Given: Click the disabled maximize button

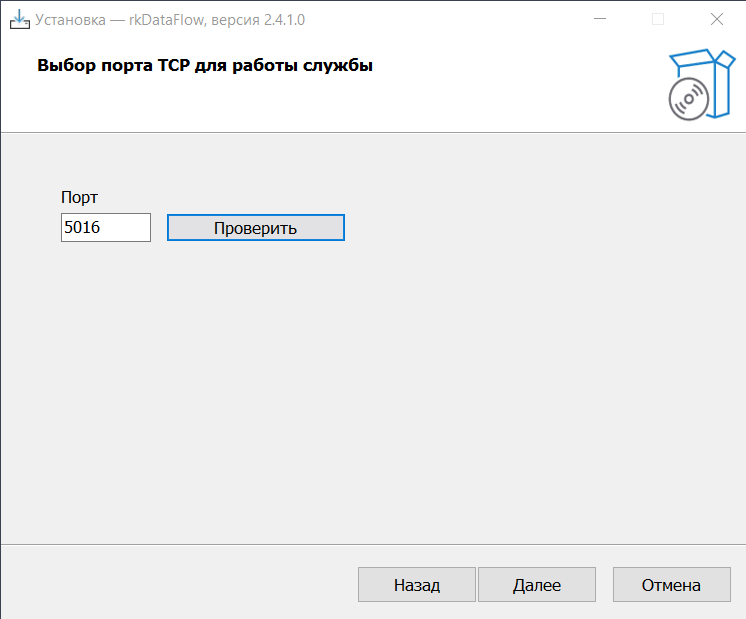Looking at the screenshot, I should click(658, 19).
